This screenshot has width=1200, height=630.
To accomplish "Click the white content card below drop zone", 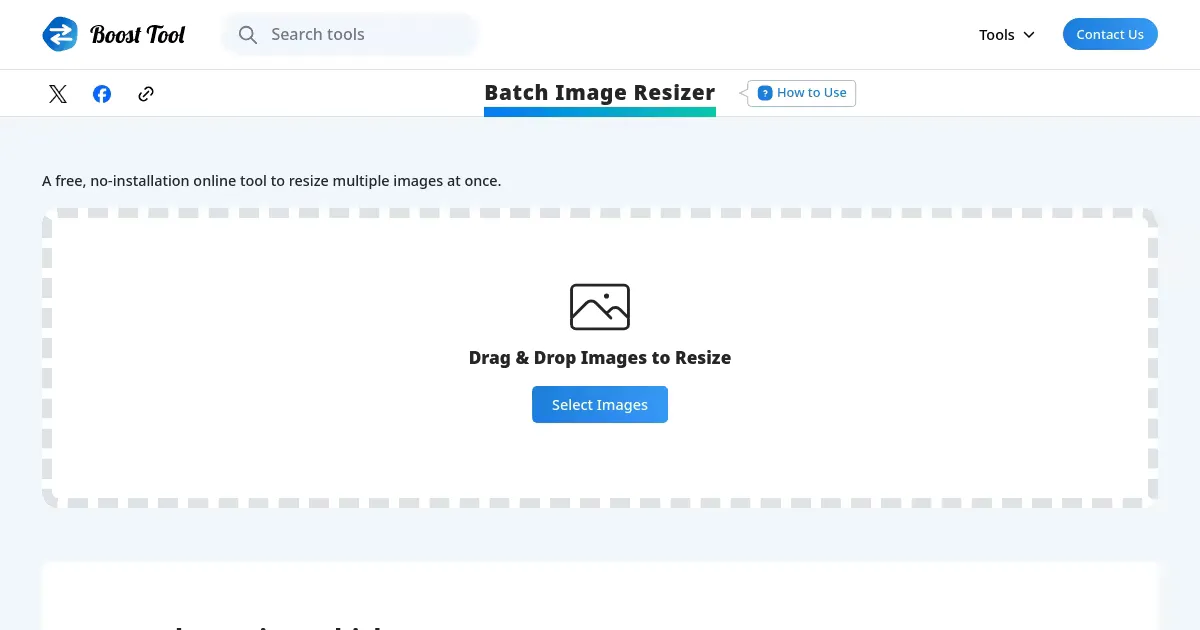I will pyautogui.click(x=600, y=595).
